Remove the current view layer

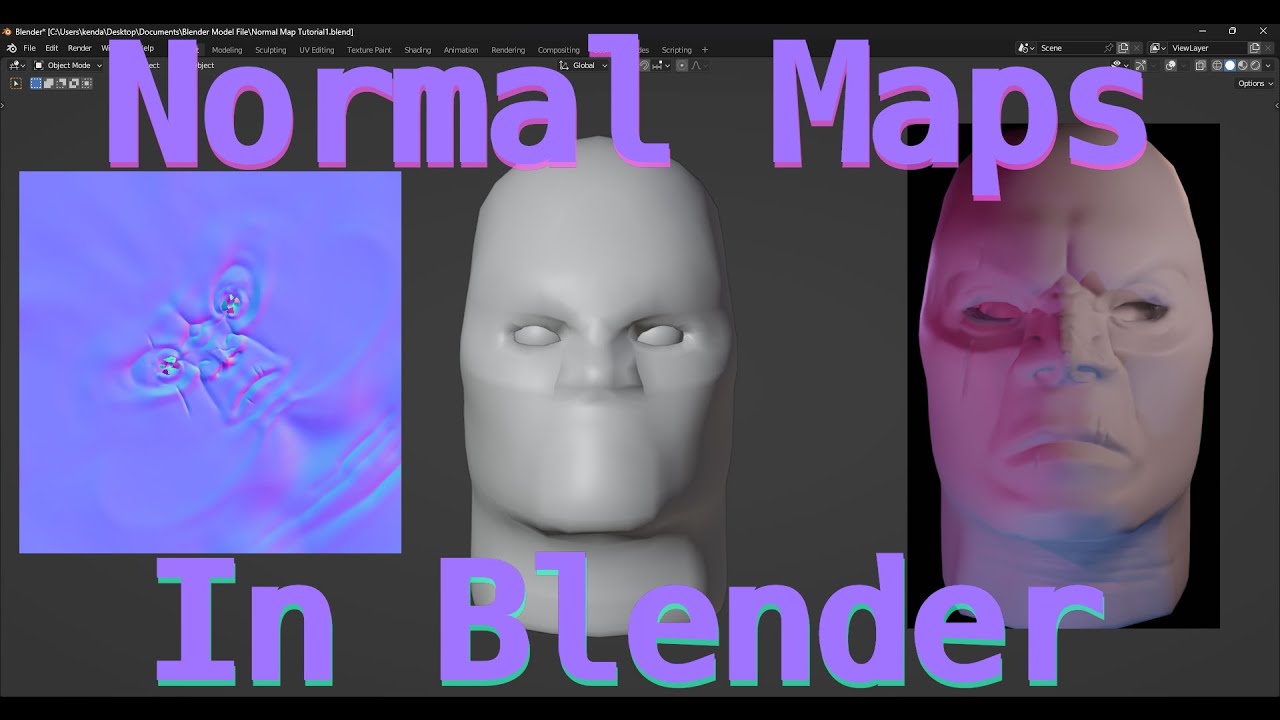pyautogui.click(x=1268, y=48)
